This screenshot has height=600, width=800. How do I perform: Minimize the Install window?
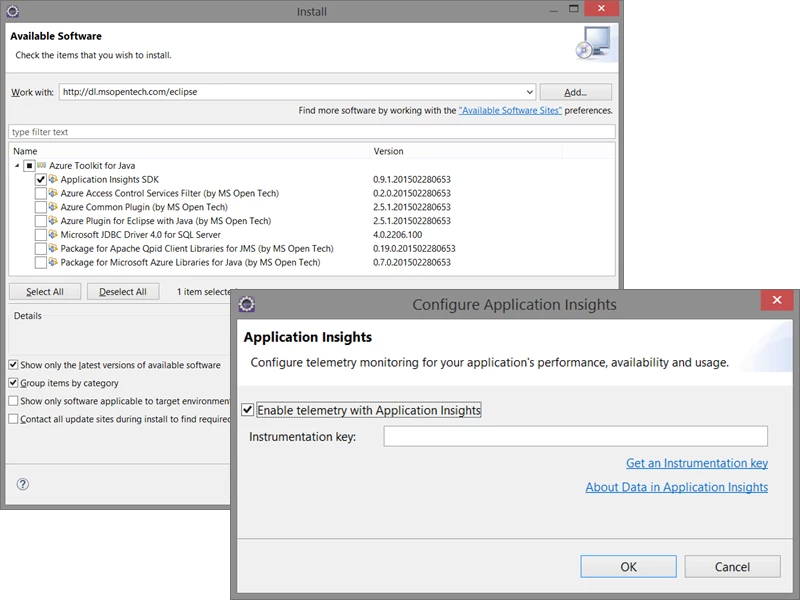(x=554, y=10)
